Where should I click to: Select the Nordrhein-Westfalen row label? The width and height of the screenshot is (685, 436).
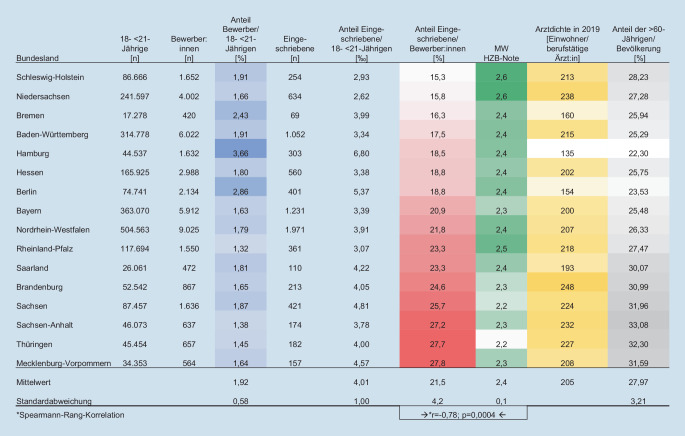pos(53,230)
